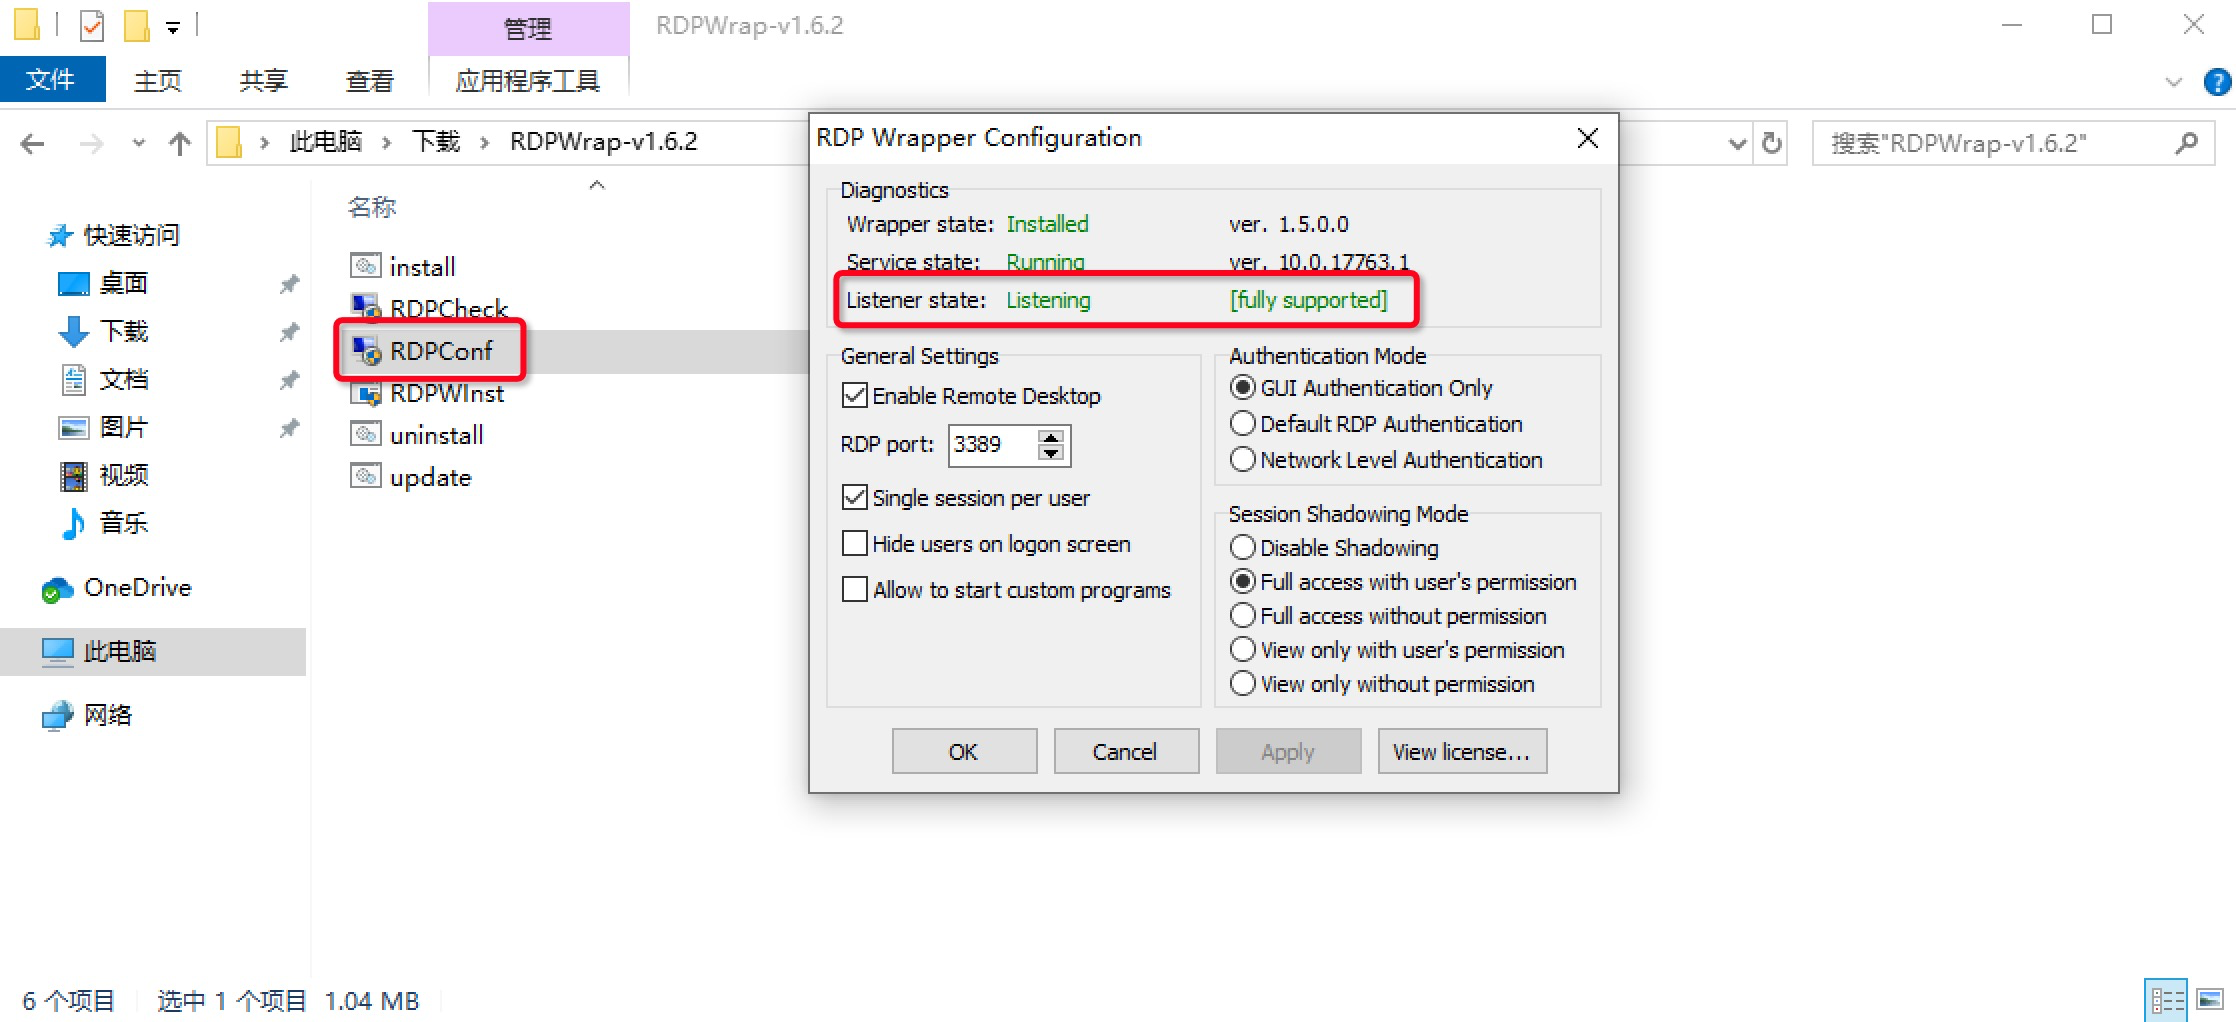Open 应用程序工具 application tools tab
Screen dimensions: 2236x1022
click(x=528, y=81)
